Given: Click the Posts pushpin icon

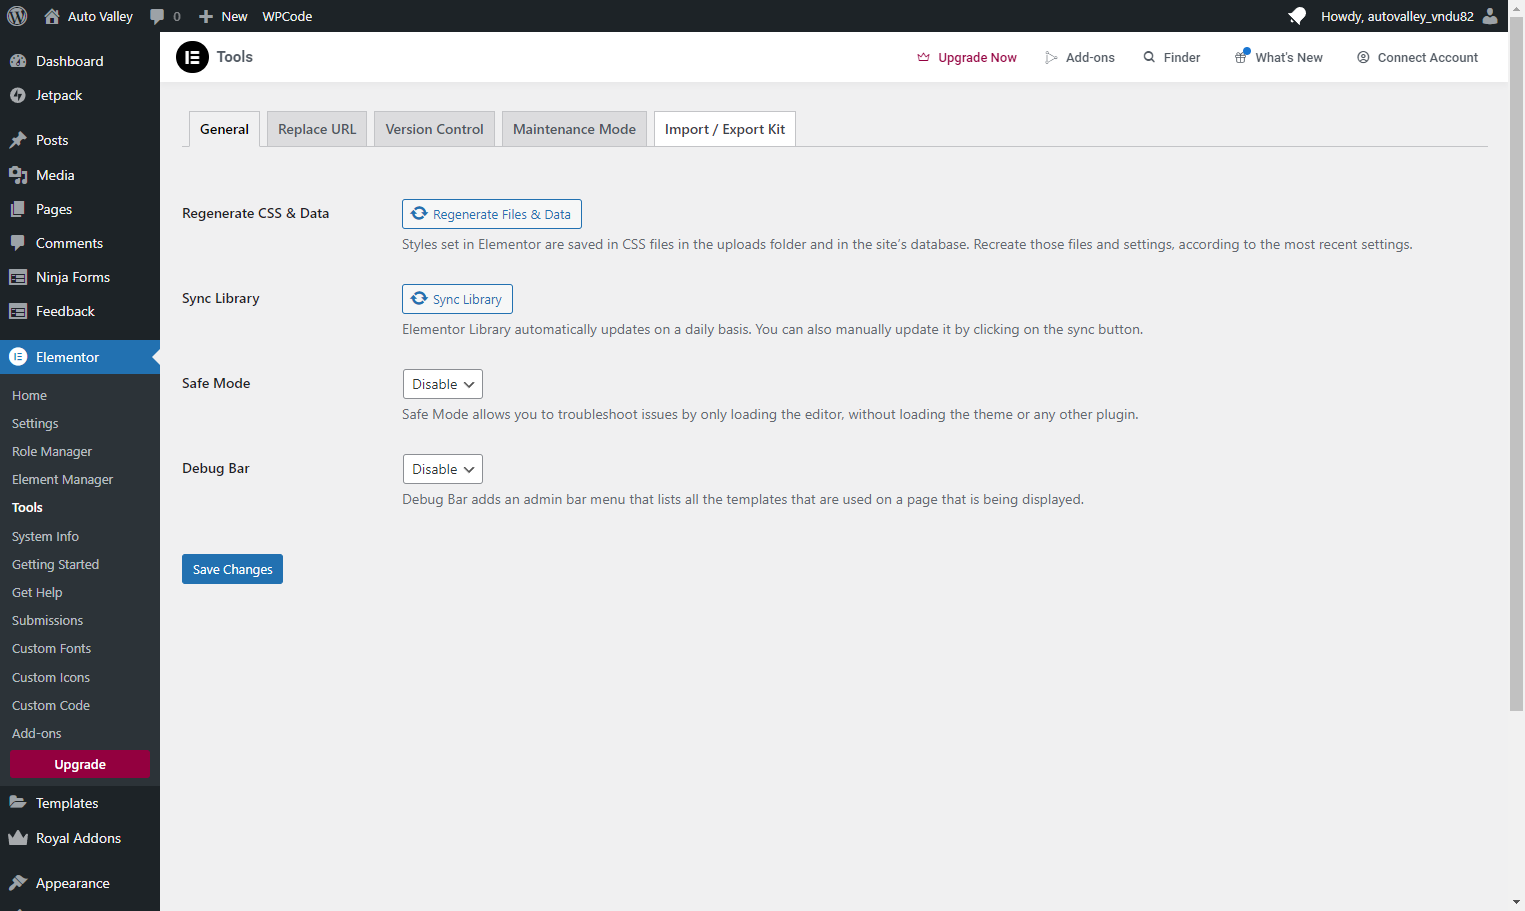Looking at the screenshot, I should click(x=18, y=140).
